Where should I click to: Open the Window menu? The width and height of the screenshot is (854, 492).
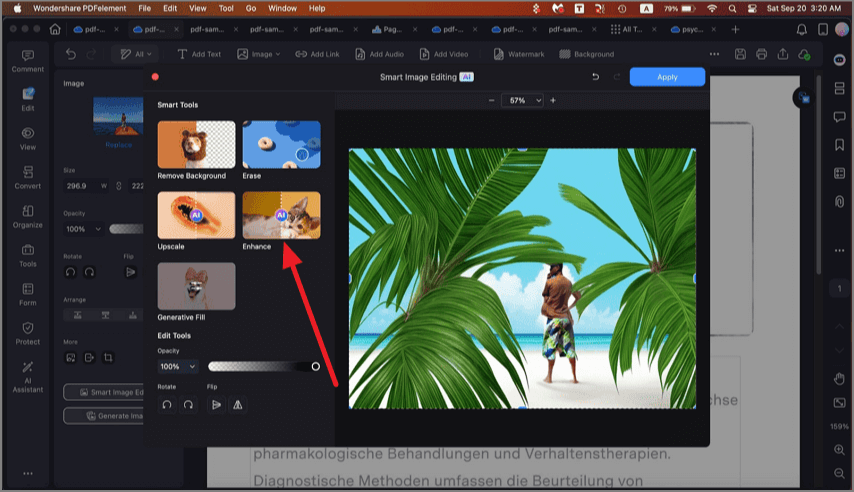click(282, 8)
